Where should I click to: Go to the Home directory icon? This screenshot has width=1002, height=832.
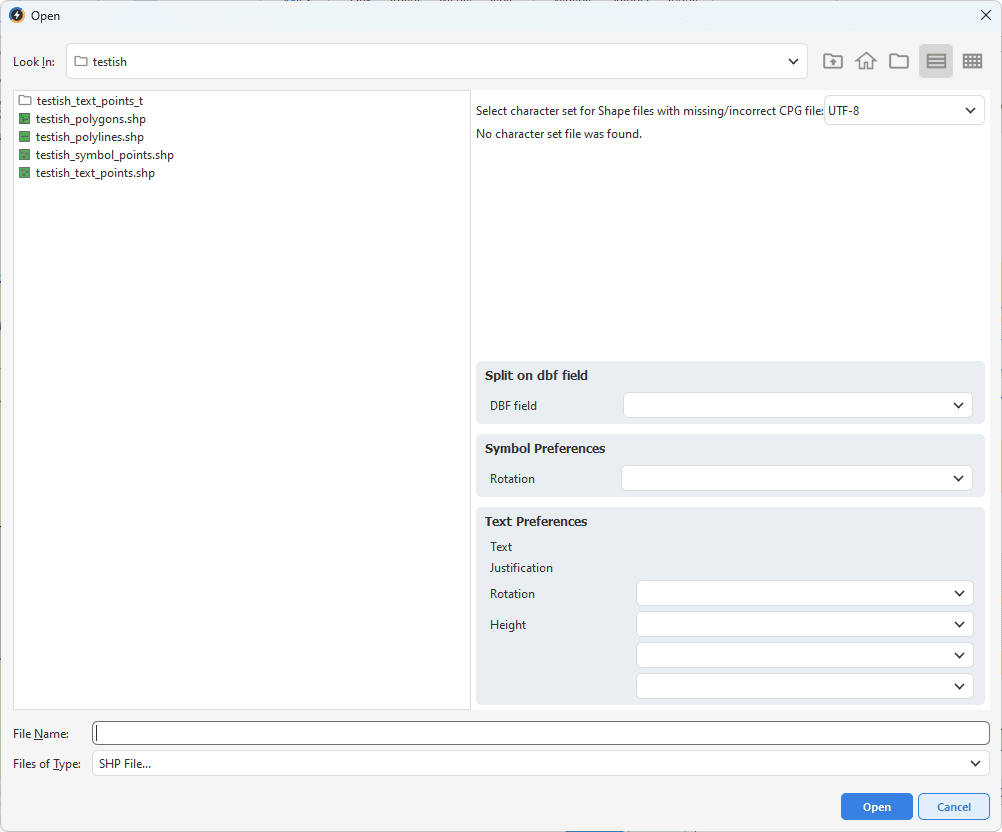[x=866, y=61]
